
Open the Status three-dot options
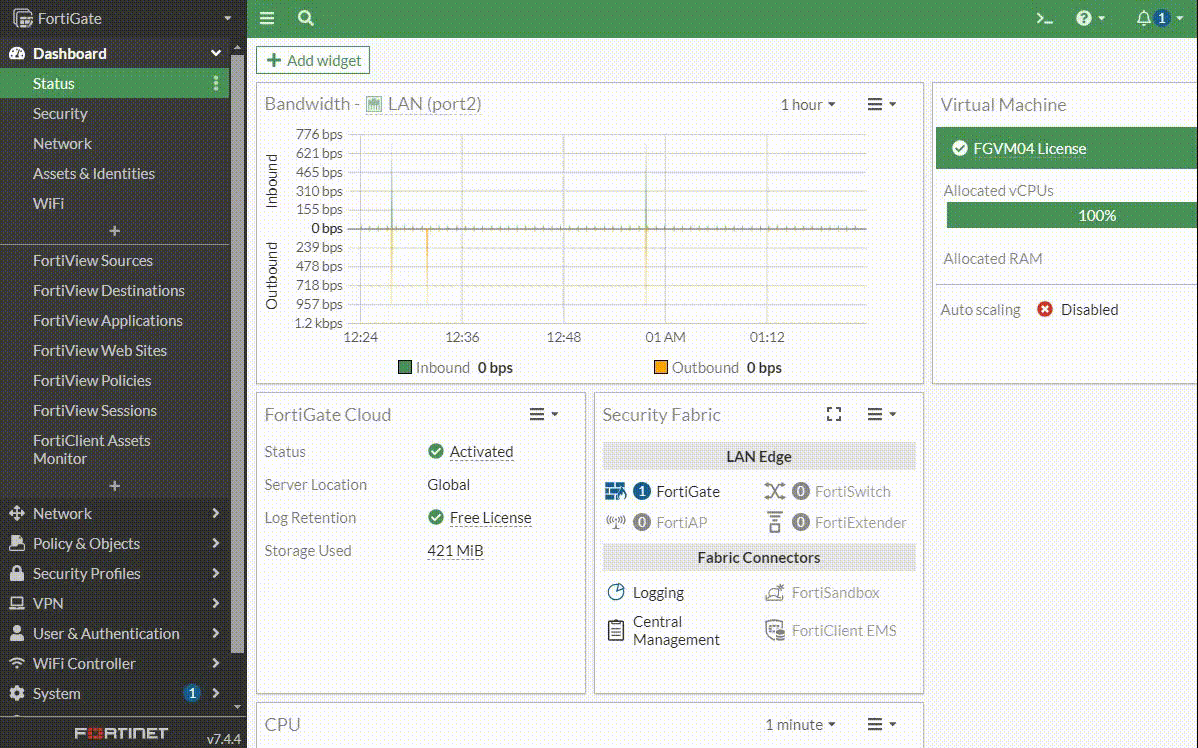tap(215, 83)
